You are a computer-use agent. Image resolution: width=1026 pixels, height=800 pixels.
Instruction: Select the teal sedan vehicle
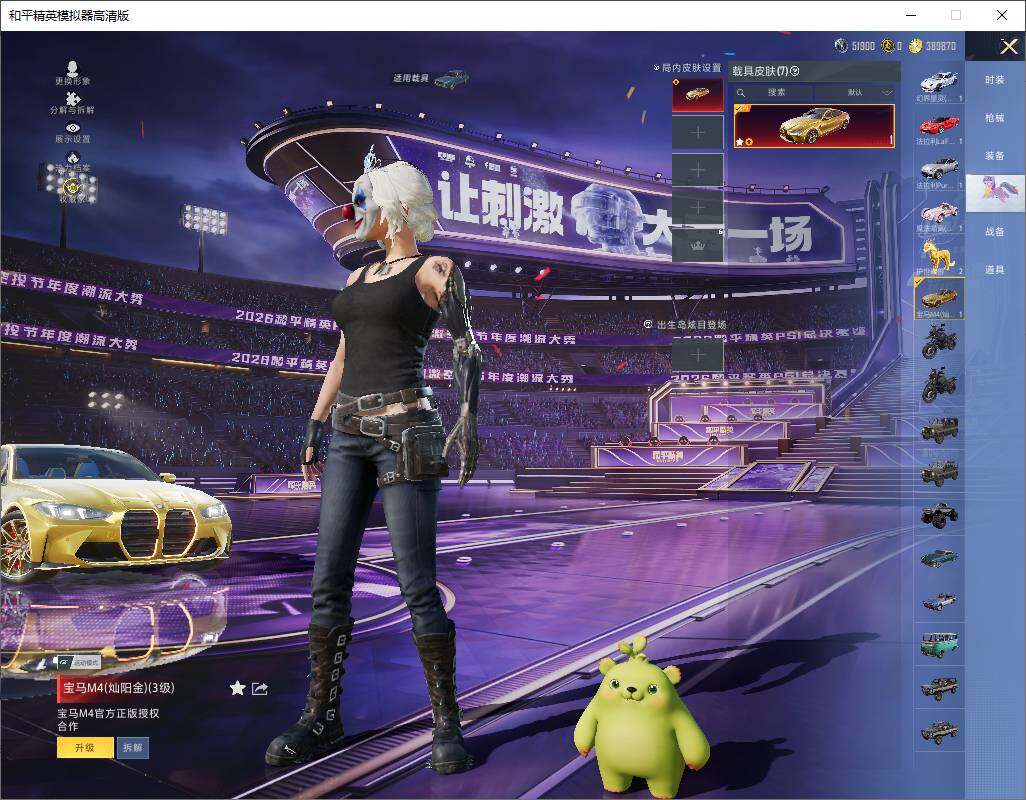(x=940, y=559)
